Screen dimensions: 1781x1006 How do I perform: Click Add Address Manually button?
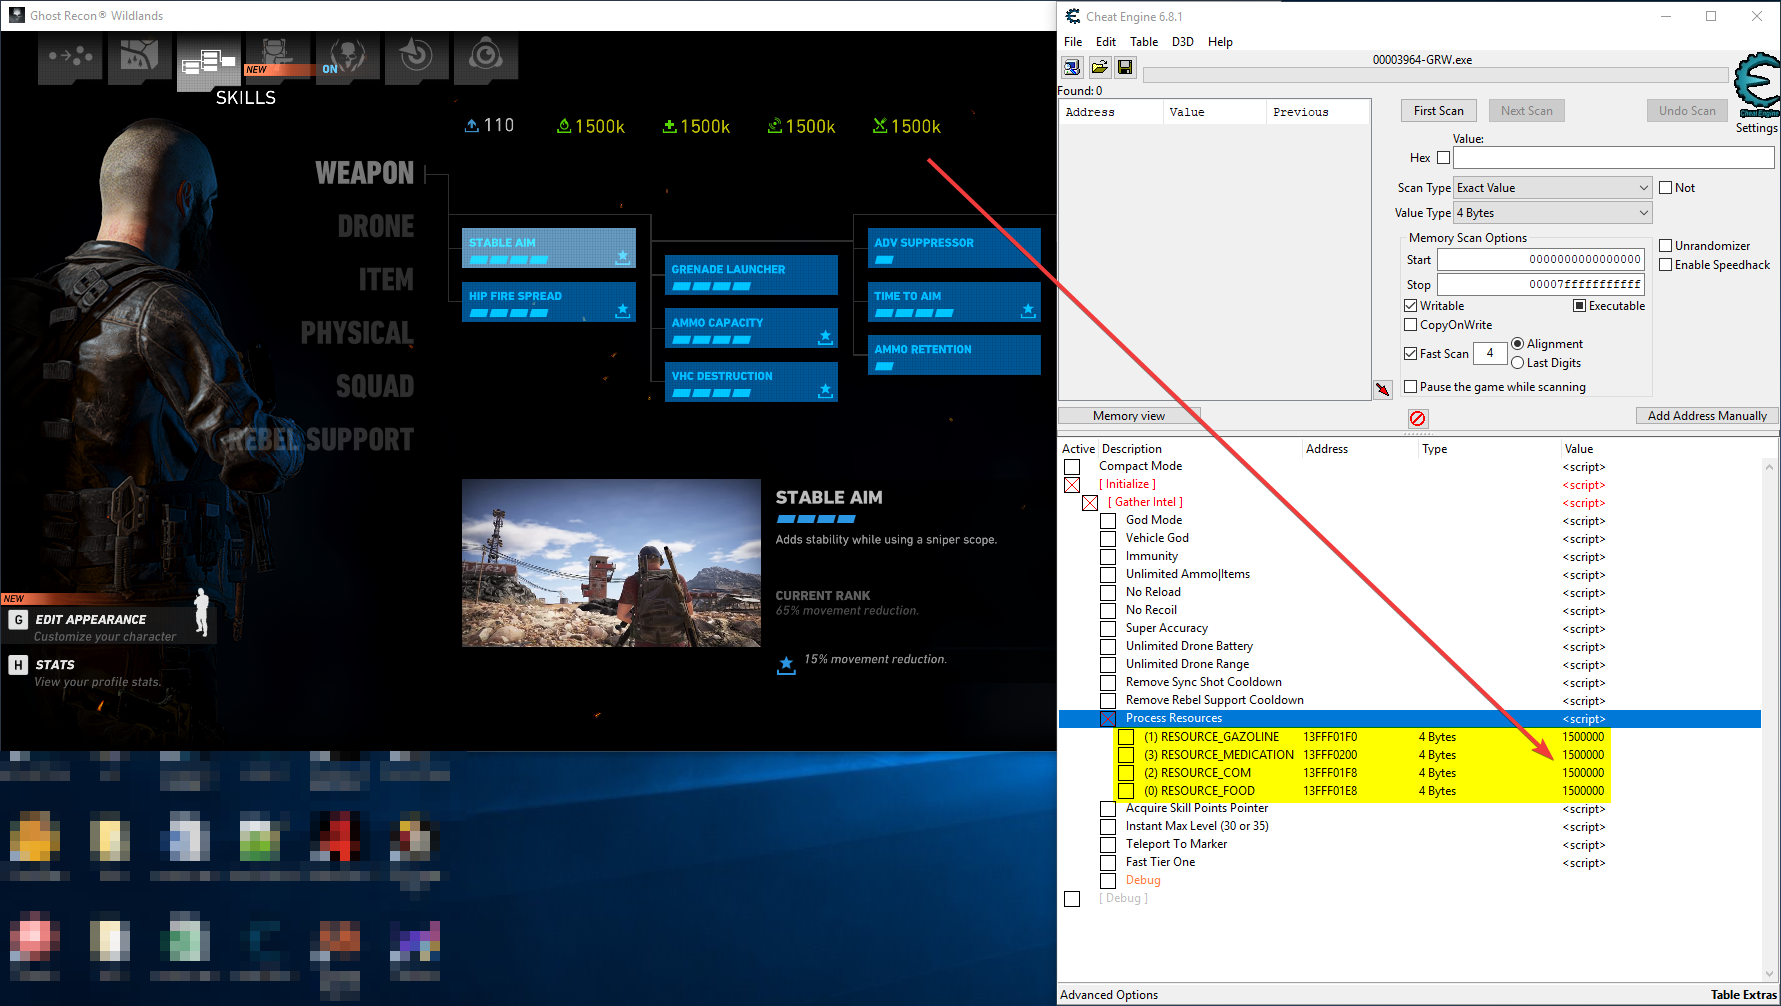pyautogui.click(x=1707, y=416)
